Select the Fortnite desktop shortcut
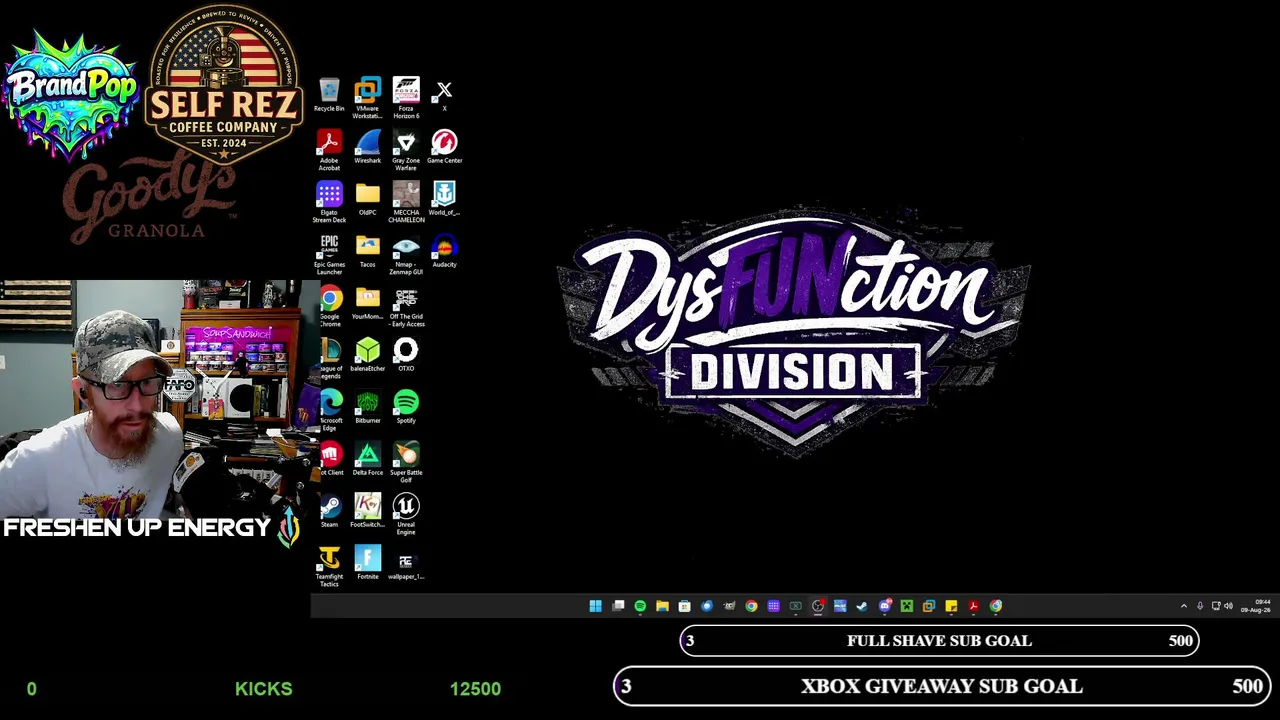 [x=367, y=563]
